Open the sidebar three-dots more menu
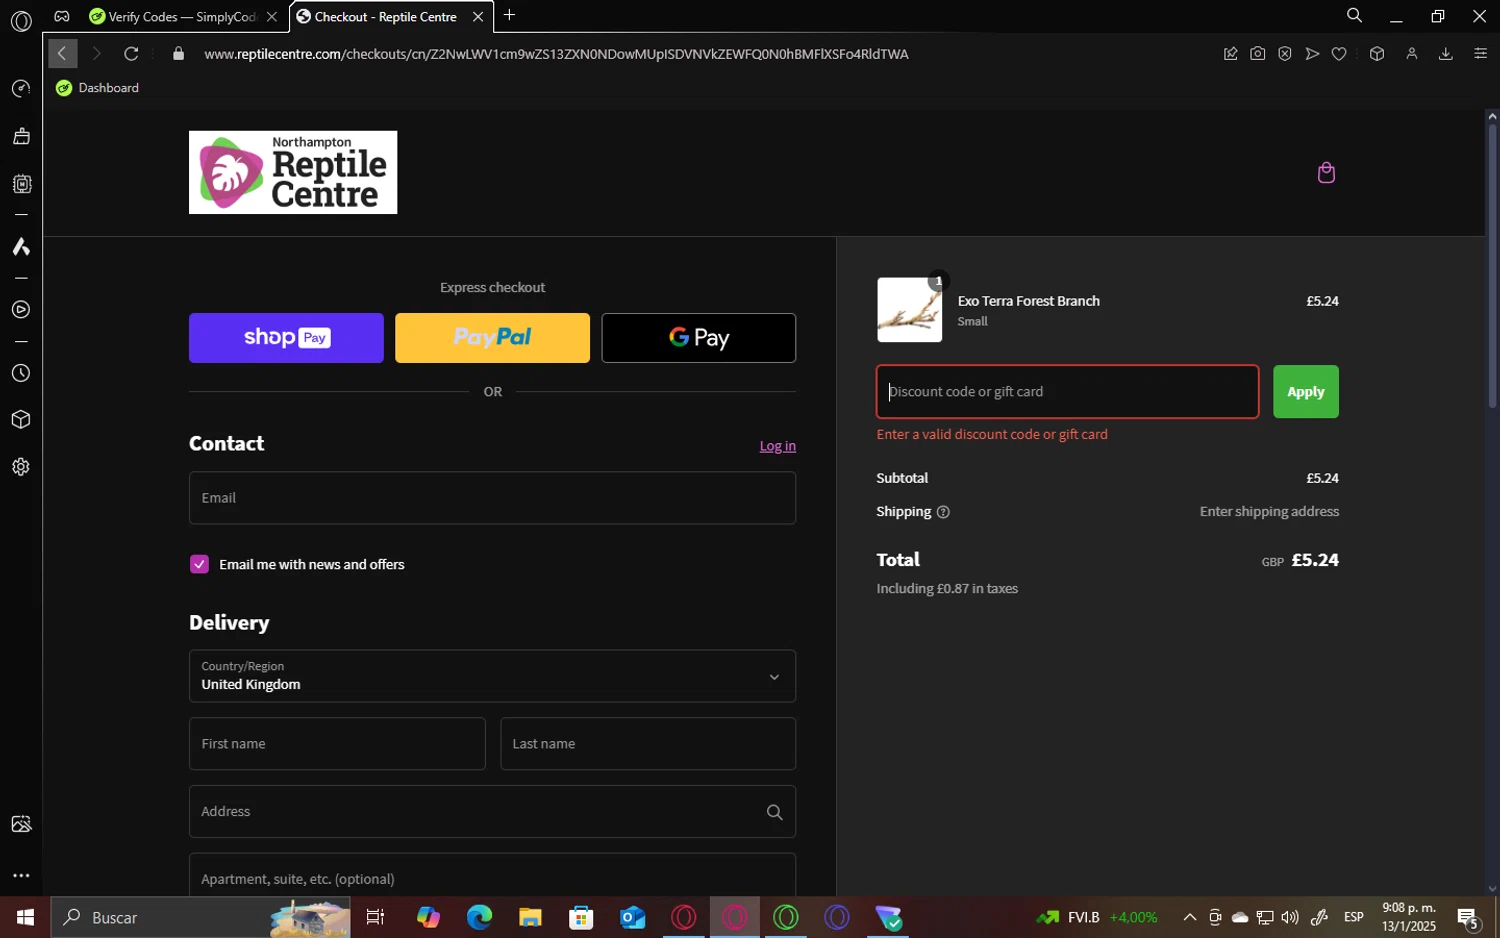 (x=21, y=875)
